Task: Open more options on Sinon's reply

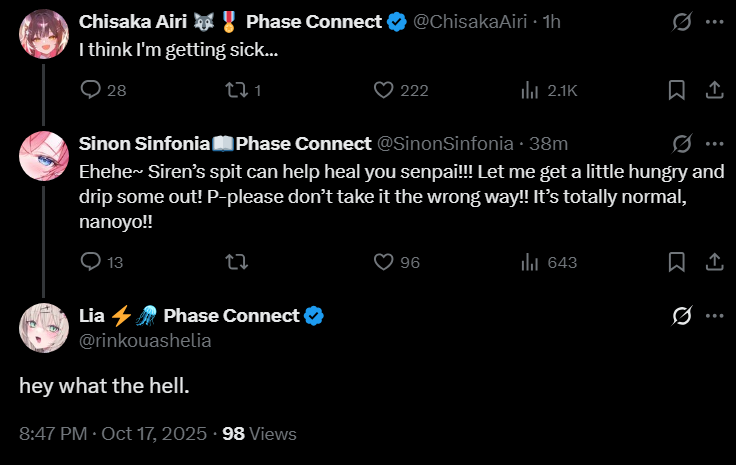Action: [715, 143]
